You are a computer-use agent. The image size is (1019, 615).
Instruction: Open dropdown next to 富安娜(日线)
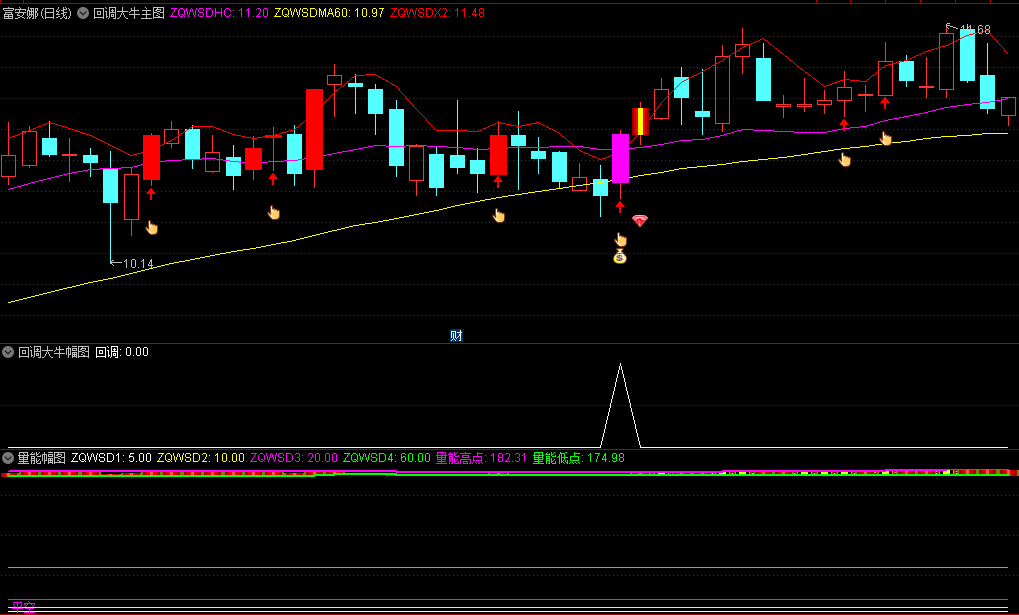[x=83, y=14]
